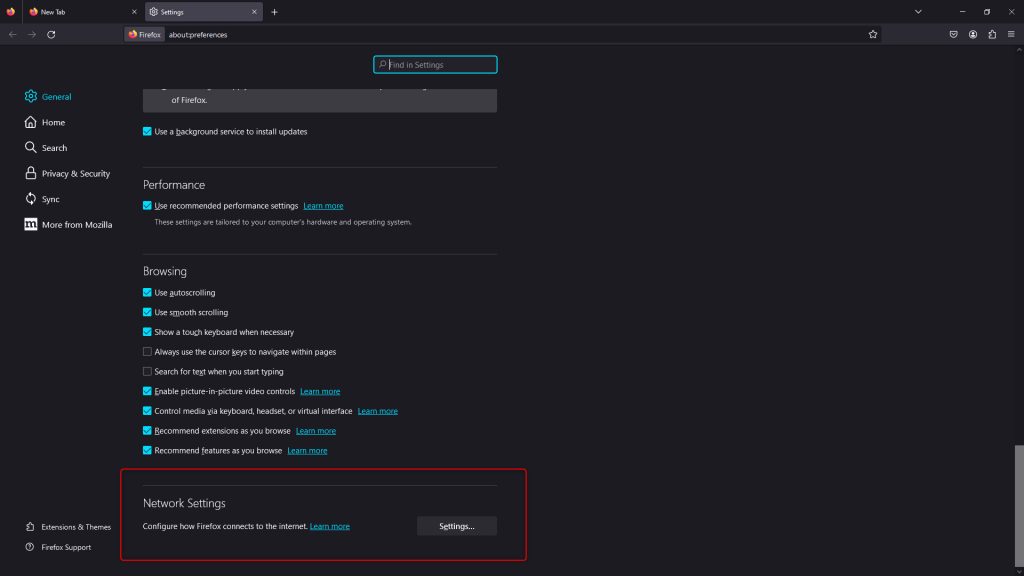Bookmark the current page
The height and width of the screenshot is (576, 1024).
tap(872, 33)
